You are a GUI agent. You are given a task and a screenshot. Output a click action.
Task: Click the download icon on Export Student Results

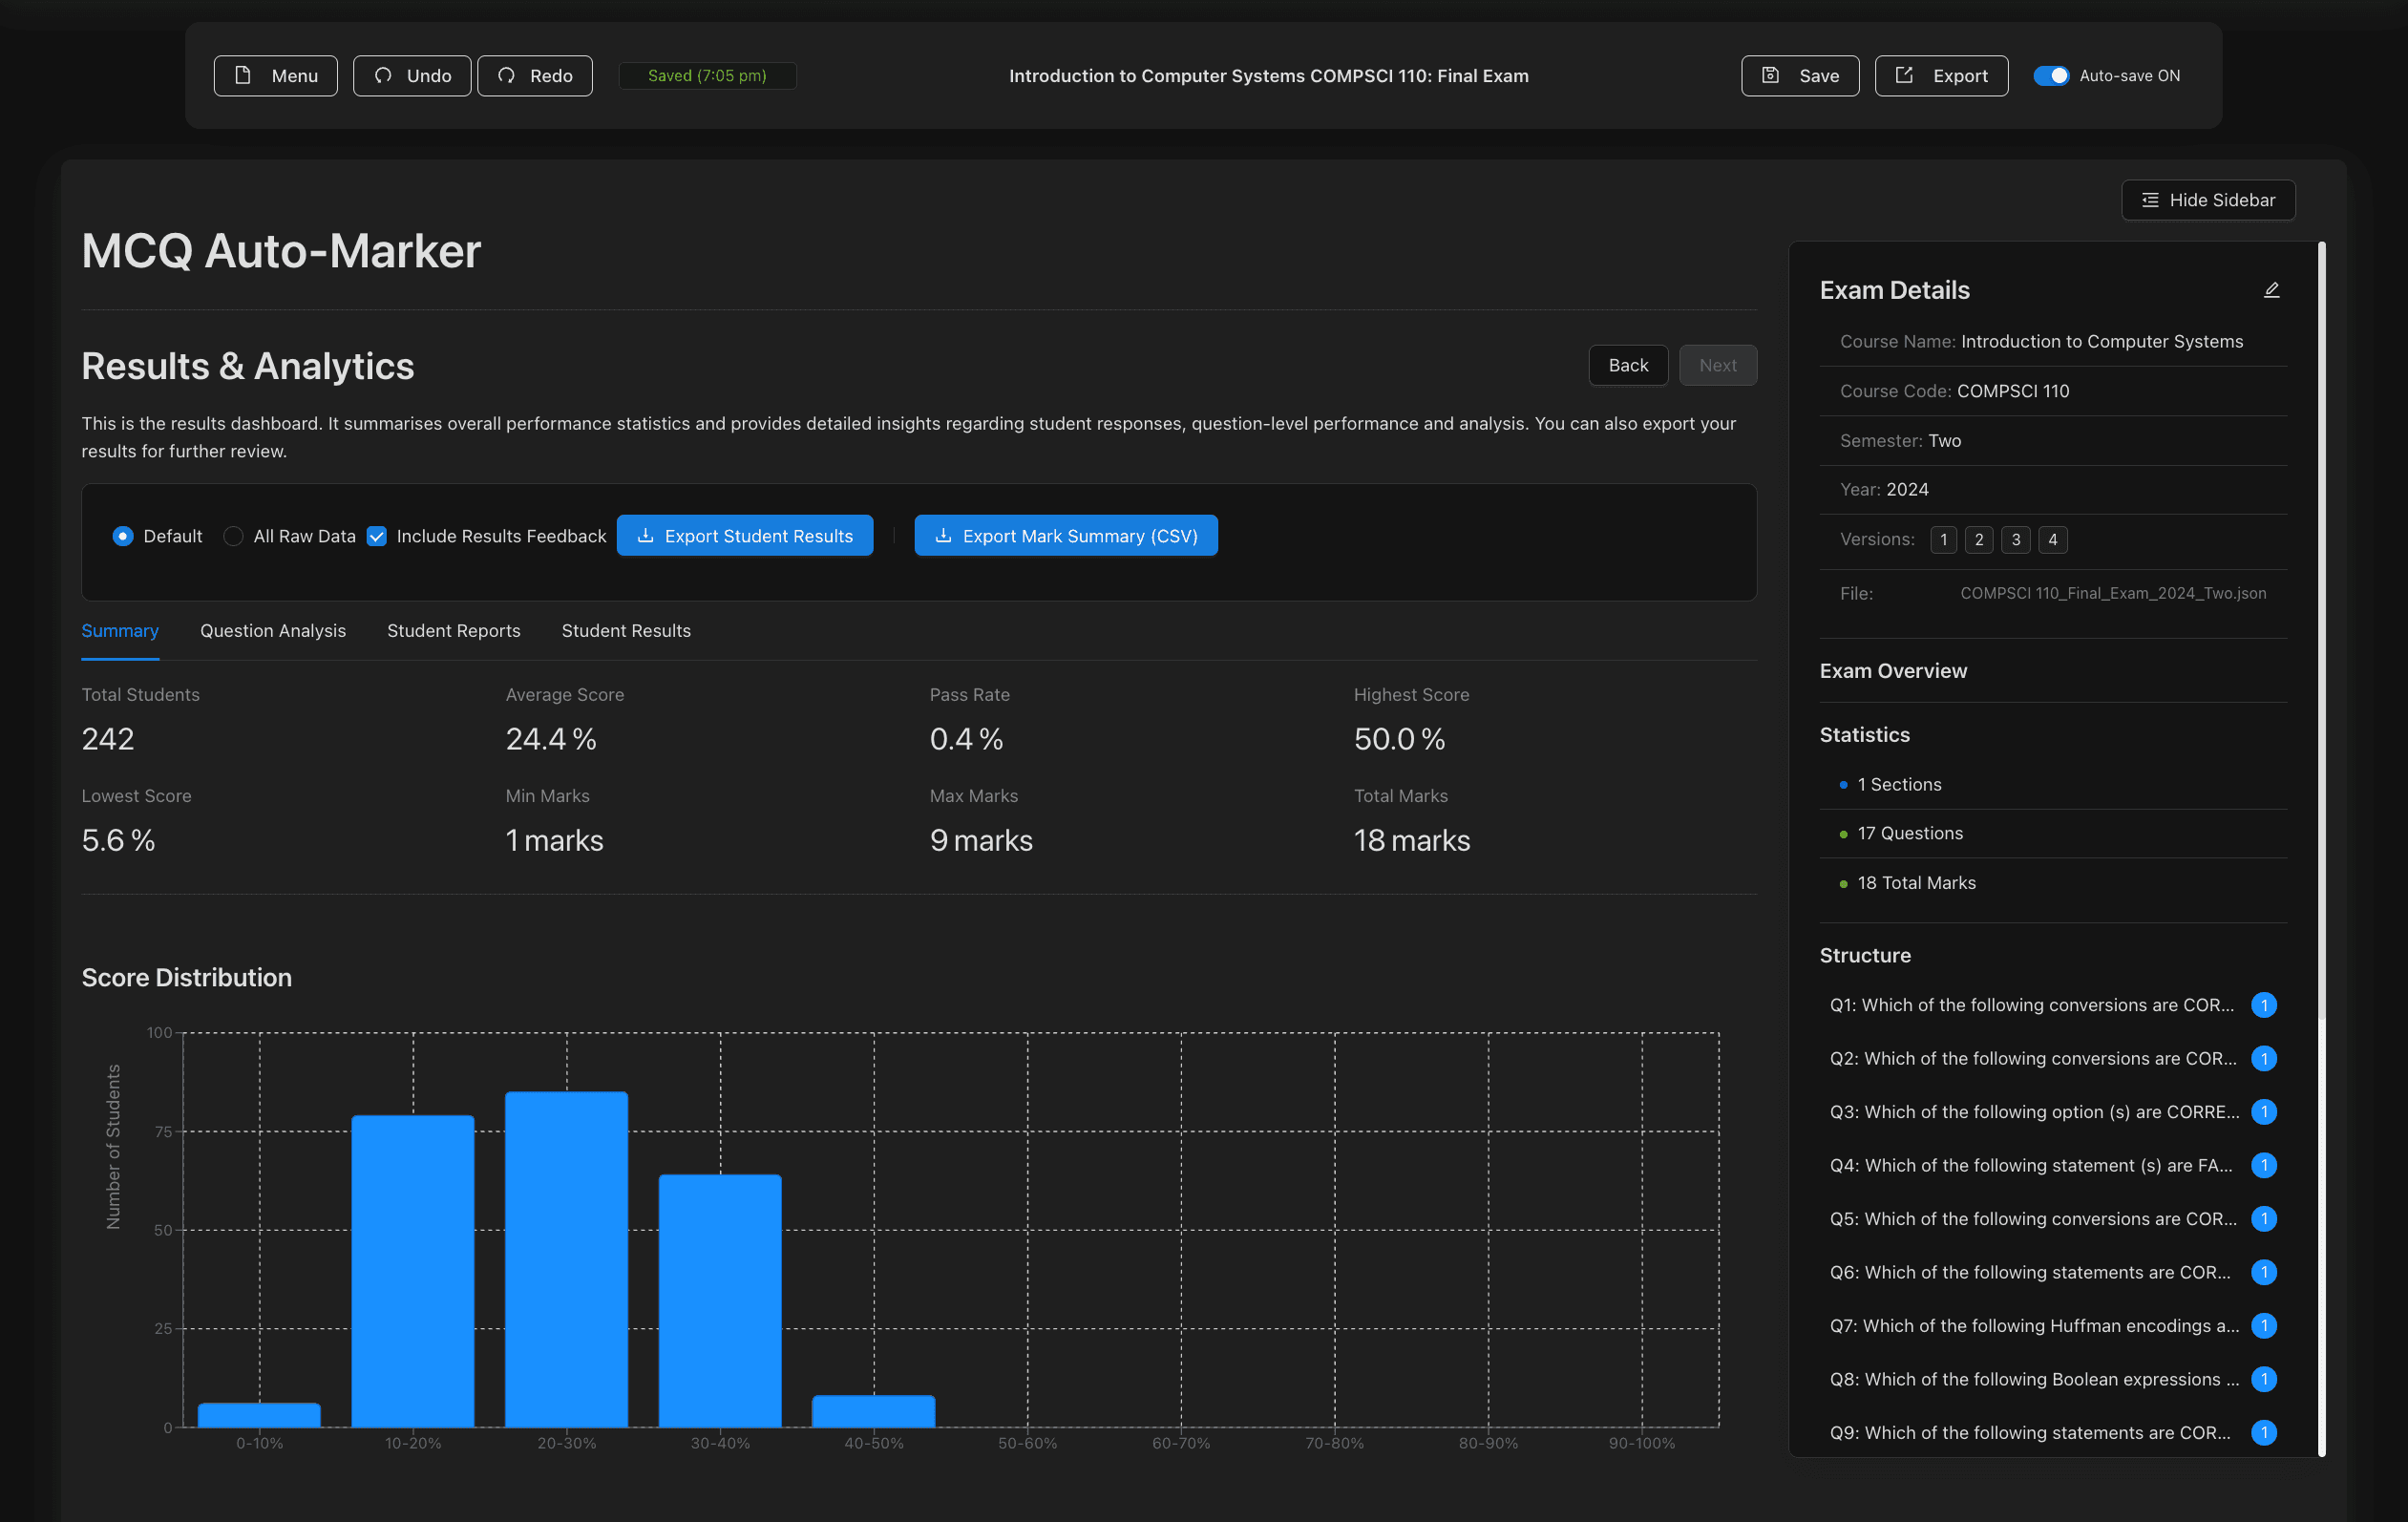click(x=646, y=536)
